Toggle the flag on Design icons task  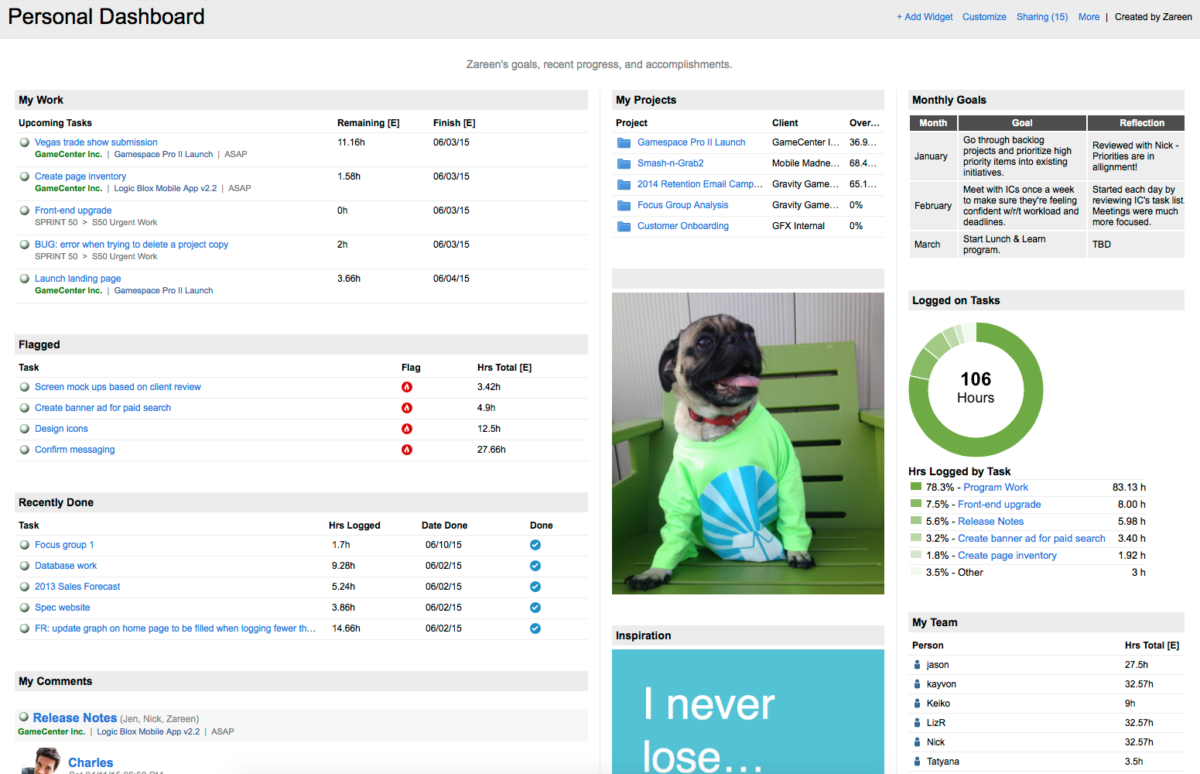point(407,428)
